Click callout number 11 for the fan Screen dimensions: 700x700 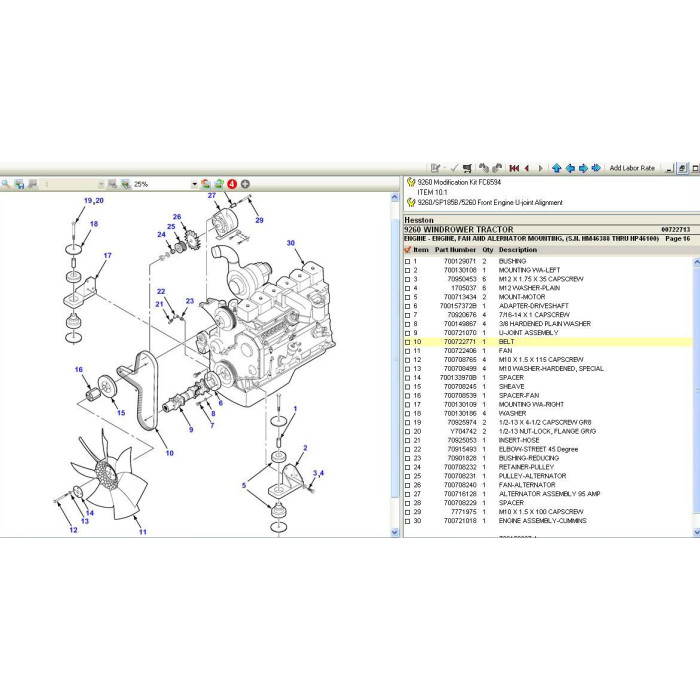142,532
